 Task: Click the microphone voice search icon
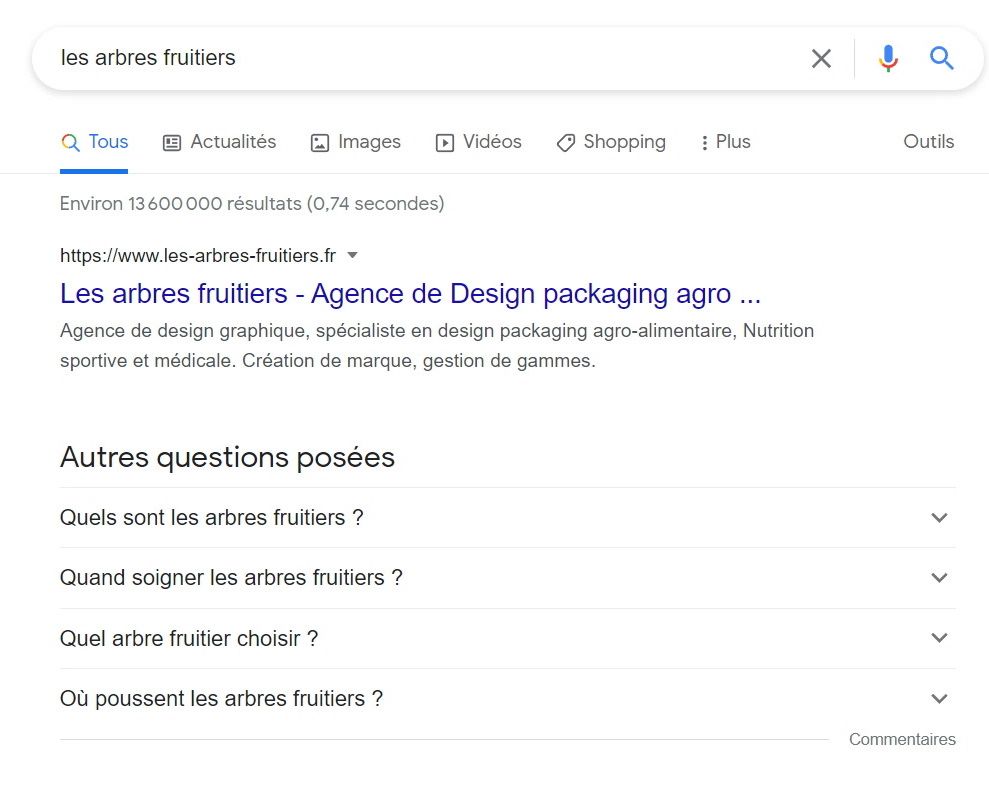coord(888,58)
